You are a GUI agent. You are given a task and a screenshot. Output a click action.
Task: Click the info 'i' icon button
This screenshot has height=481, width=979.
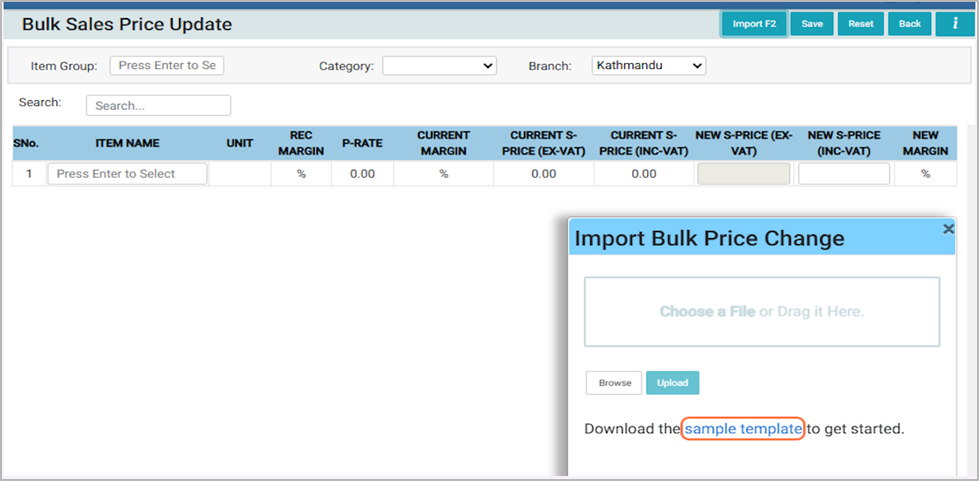point(954,24)
